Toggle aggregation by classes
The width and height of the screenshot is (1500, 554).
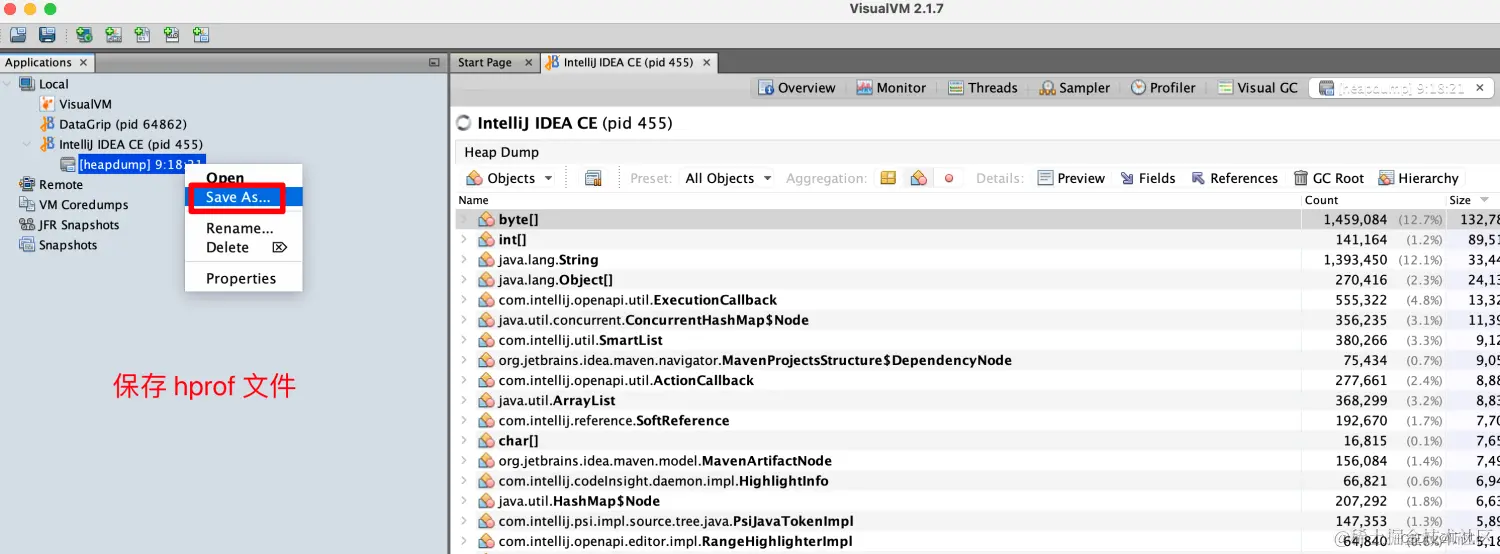[918, 178]
